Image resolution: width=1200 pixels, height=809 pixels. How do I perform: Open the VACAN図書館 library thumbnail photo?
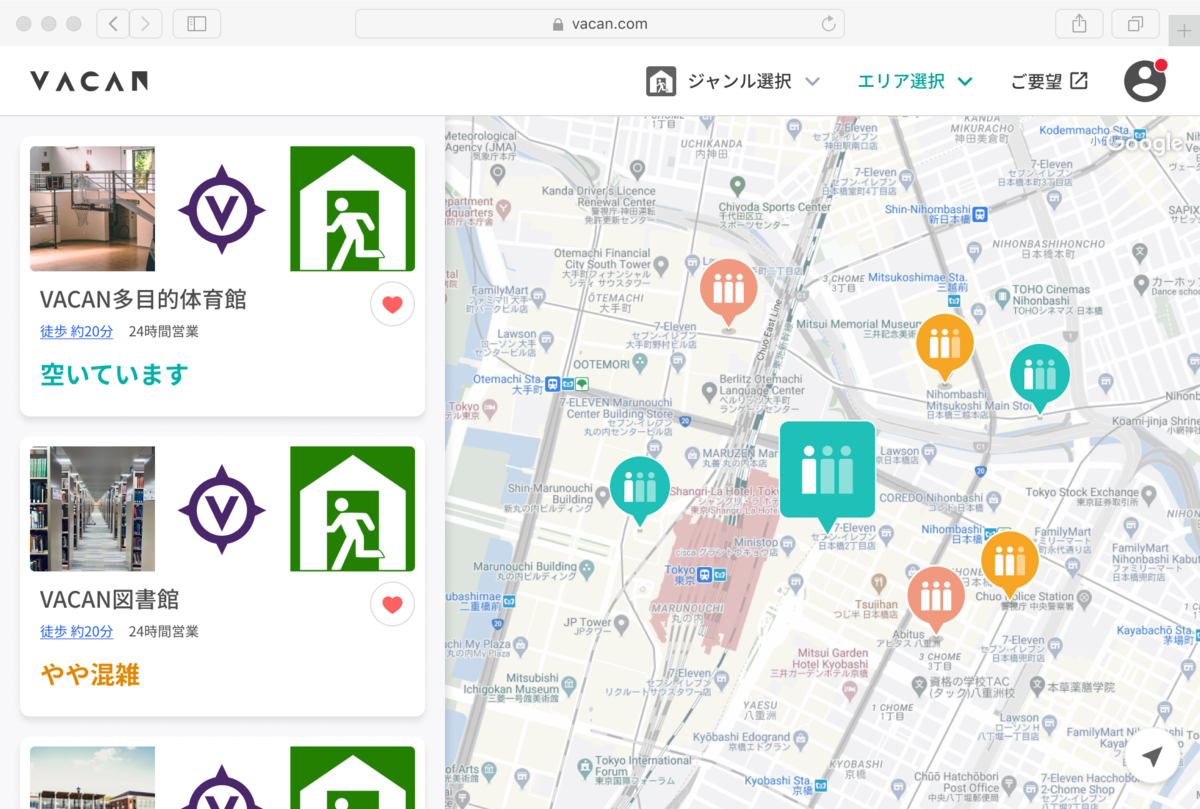[x=92, y=509]
